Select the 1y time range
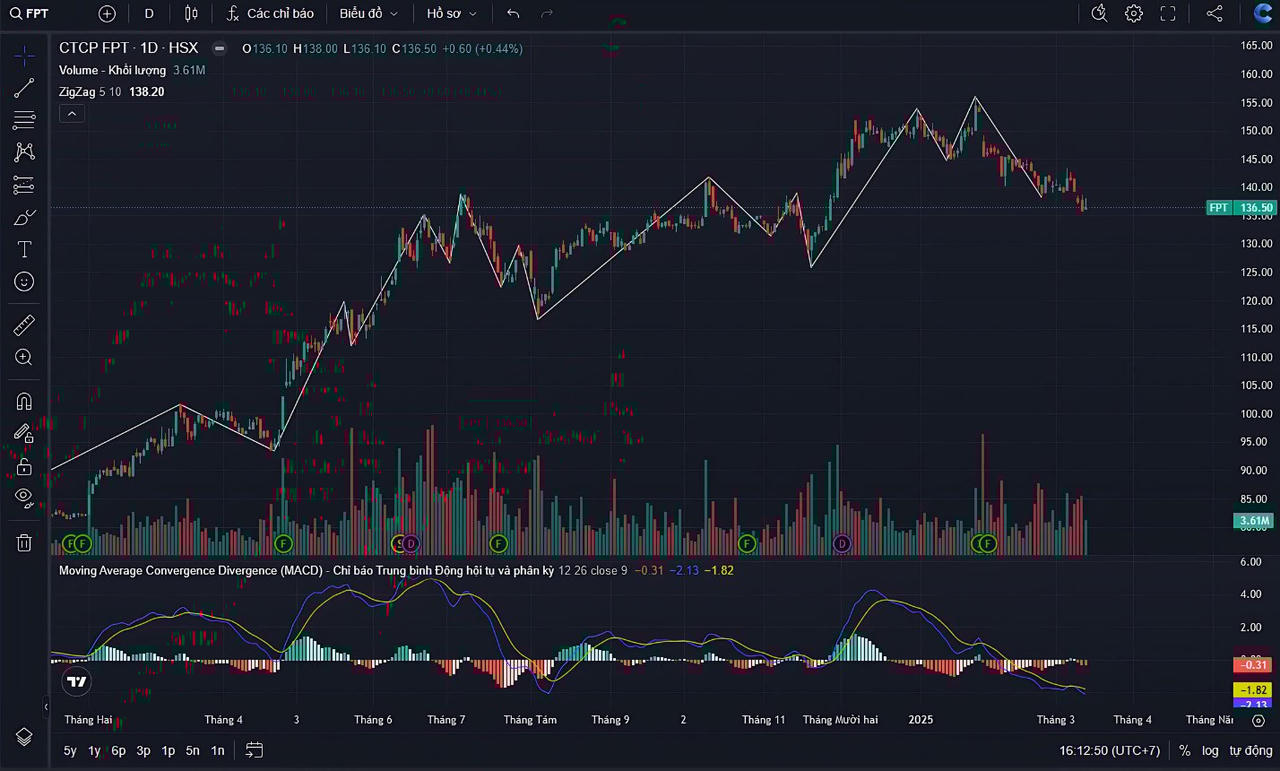1280x771 pixels. pyautogui.click(x=94, y=750)
